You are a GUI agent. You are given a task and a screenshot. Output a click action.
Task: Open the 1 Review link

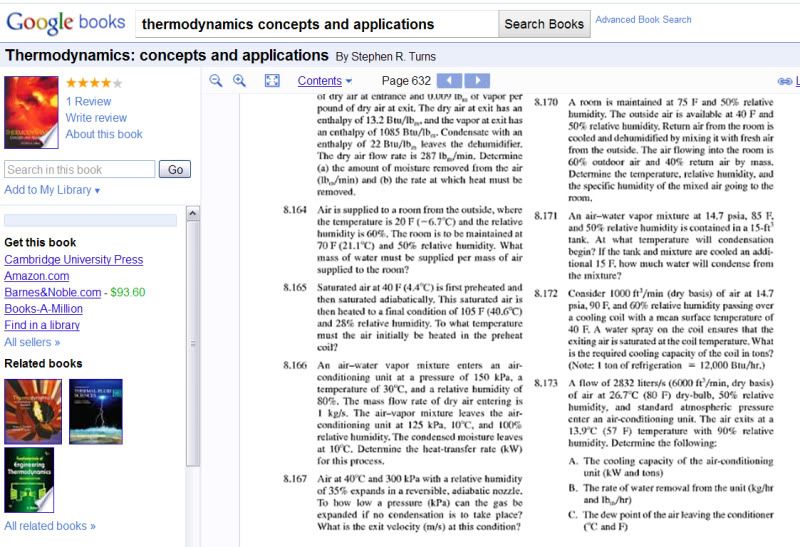pos(88,102)
